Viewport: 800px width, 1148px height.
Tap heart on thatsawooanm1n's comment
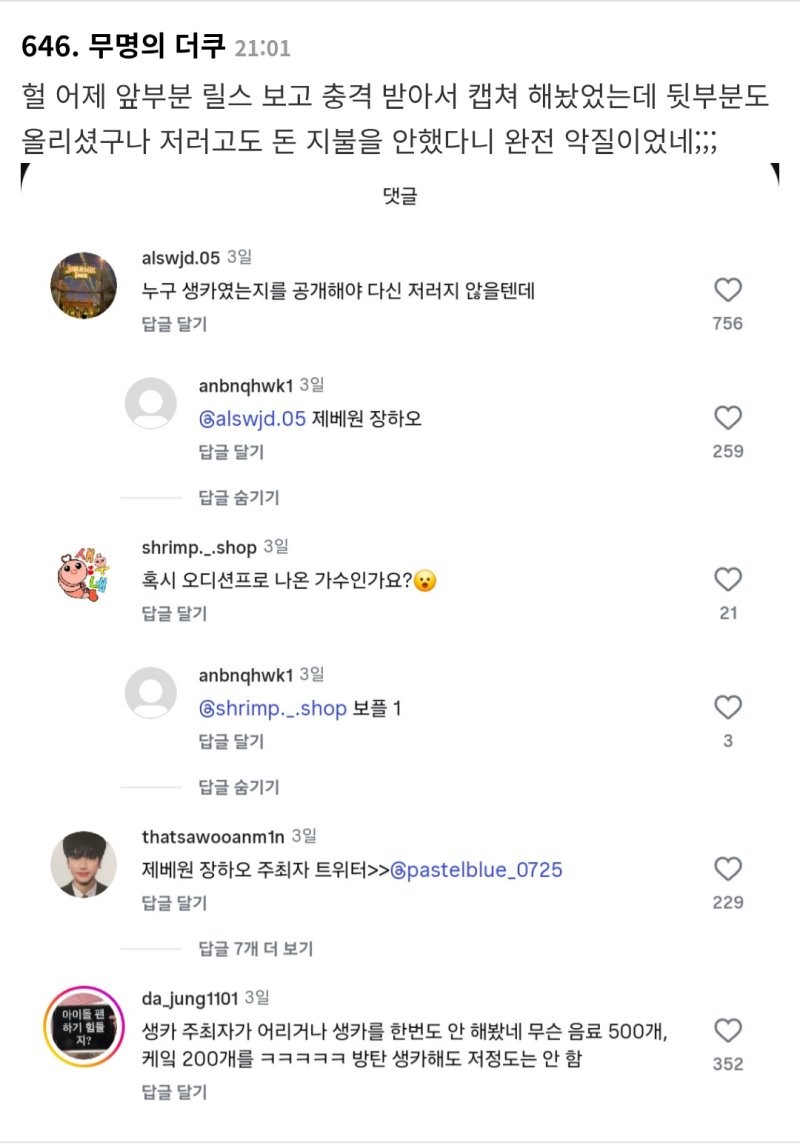coord(728,869)
